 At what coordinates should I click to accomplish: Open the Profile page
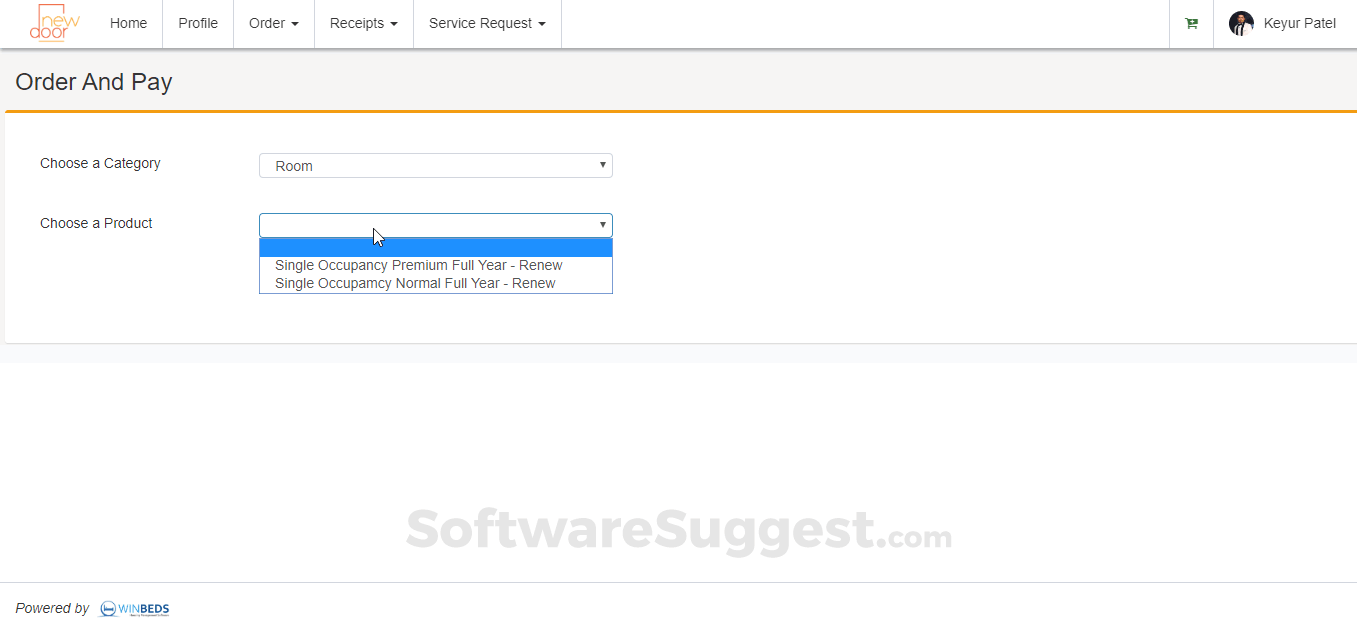coord(197,23)
